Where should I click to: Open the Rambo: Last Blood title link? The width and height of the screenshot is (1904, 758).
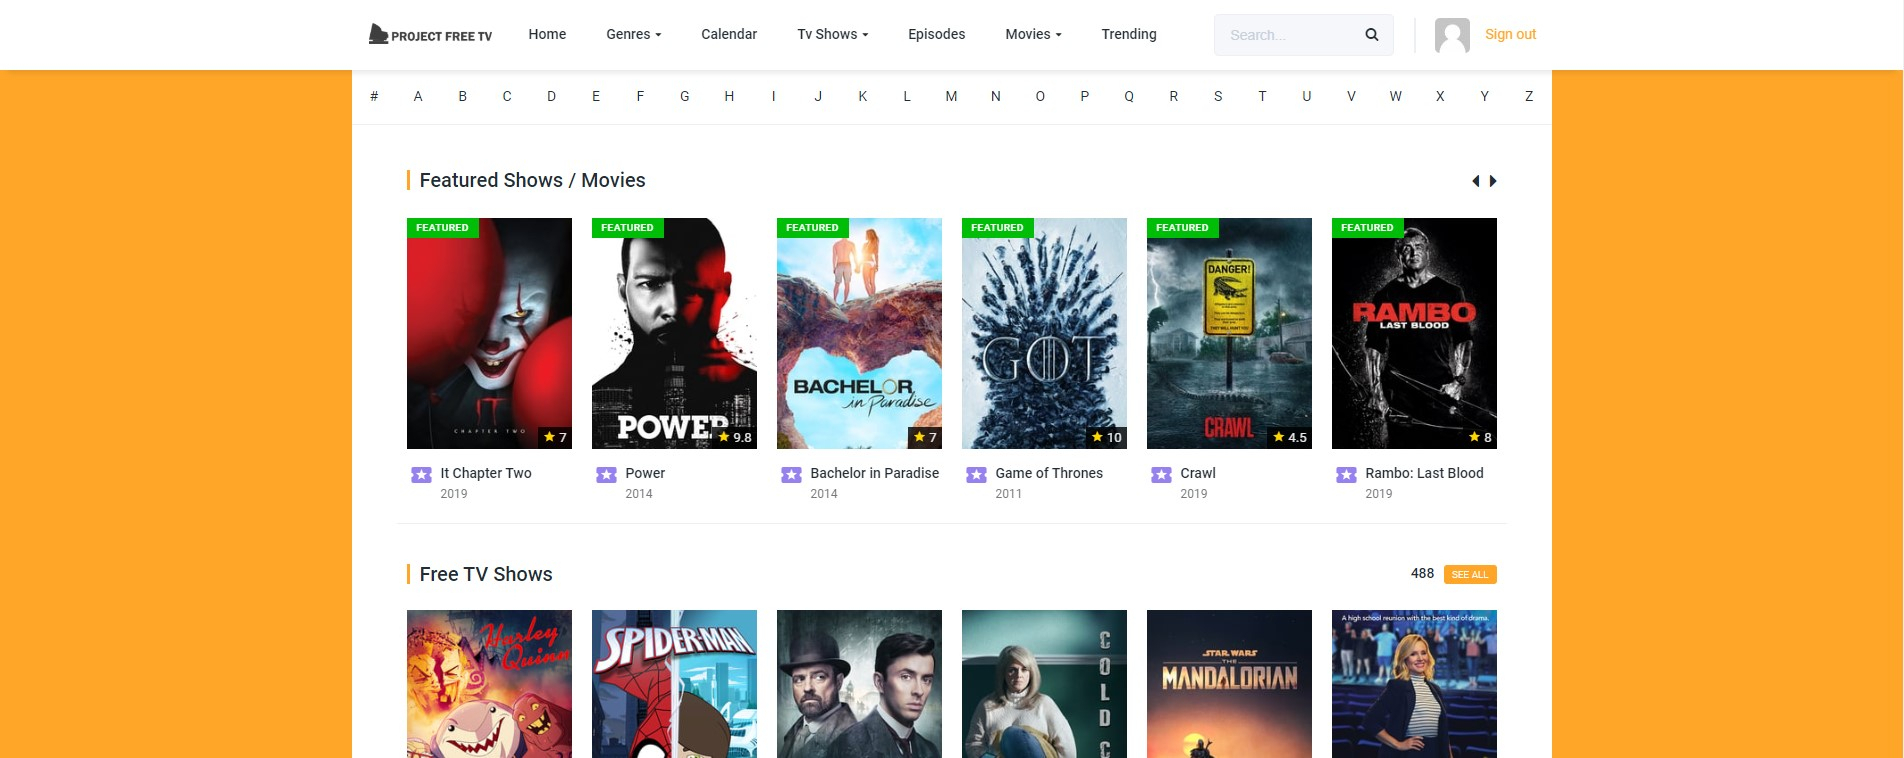click(1424, 473)
